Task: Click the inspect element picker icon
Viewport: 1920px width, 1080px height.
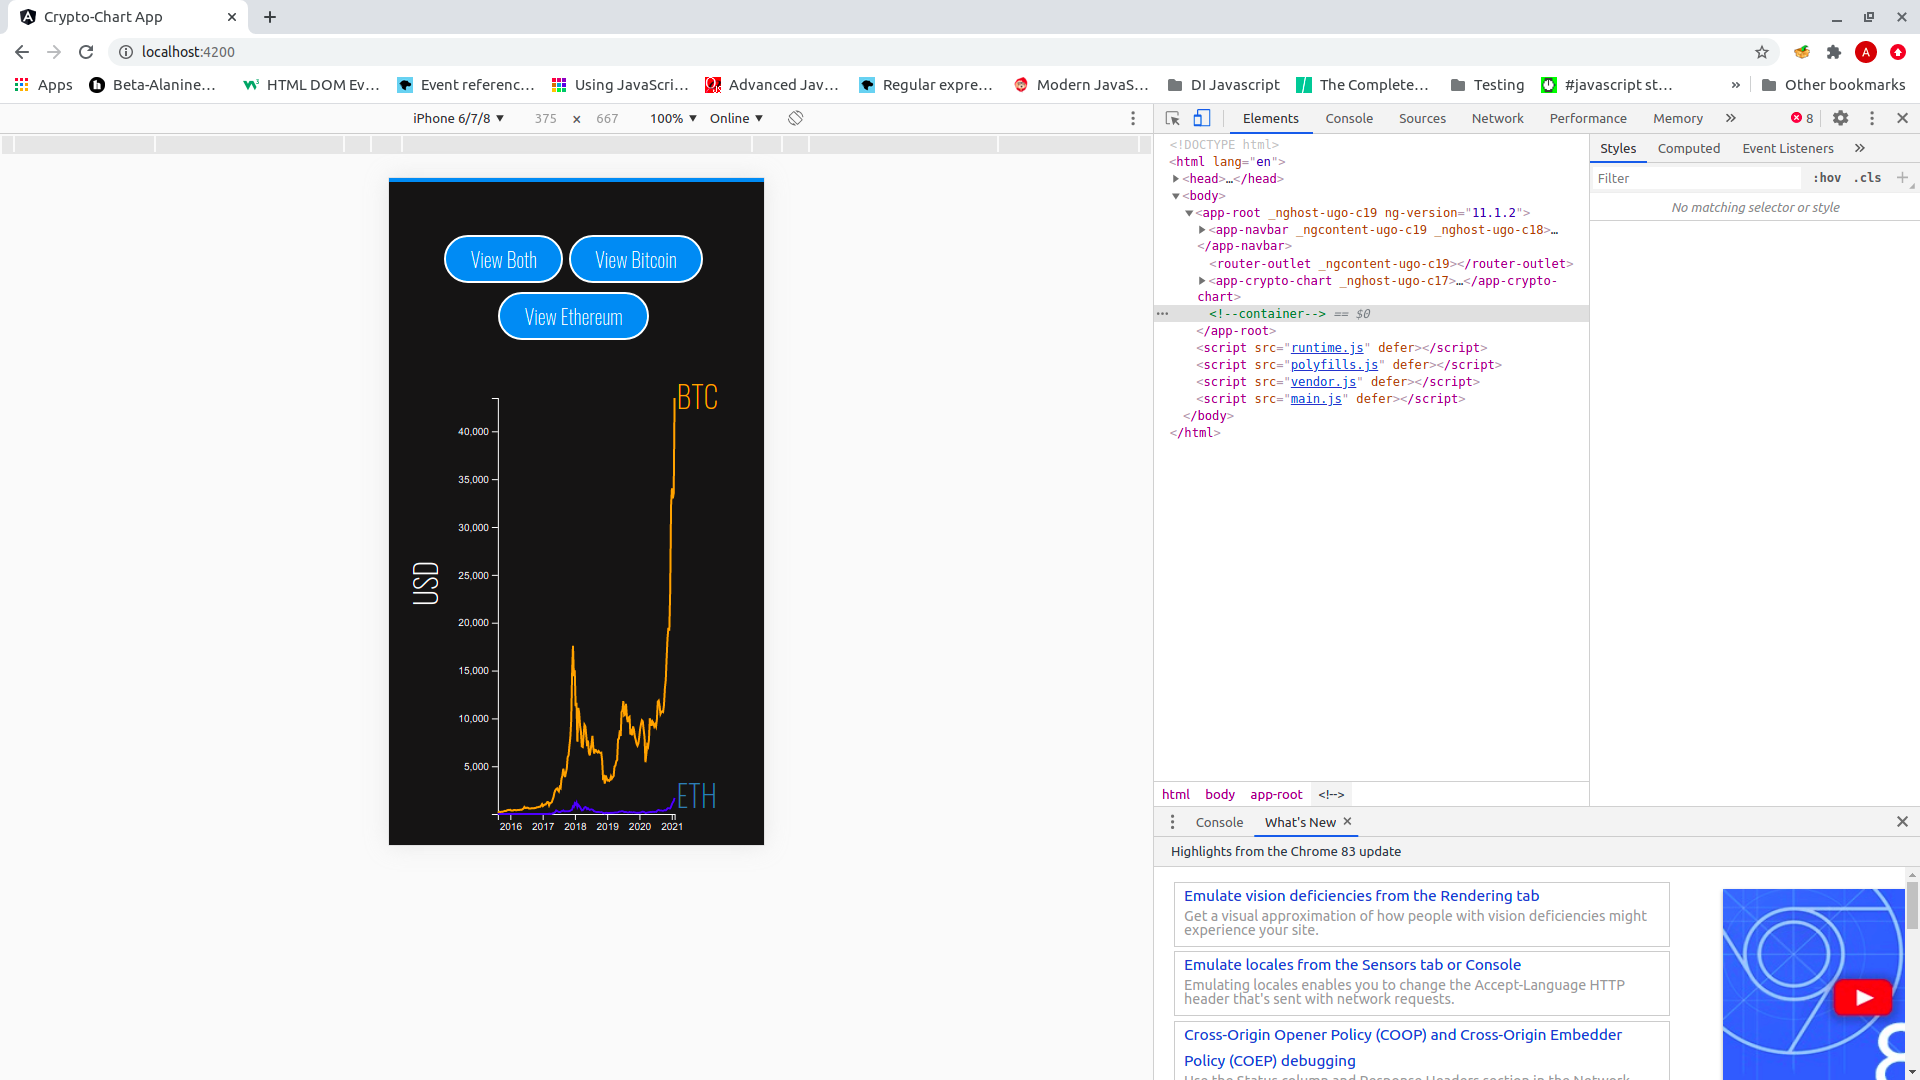Action: pos(1172,118)
